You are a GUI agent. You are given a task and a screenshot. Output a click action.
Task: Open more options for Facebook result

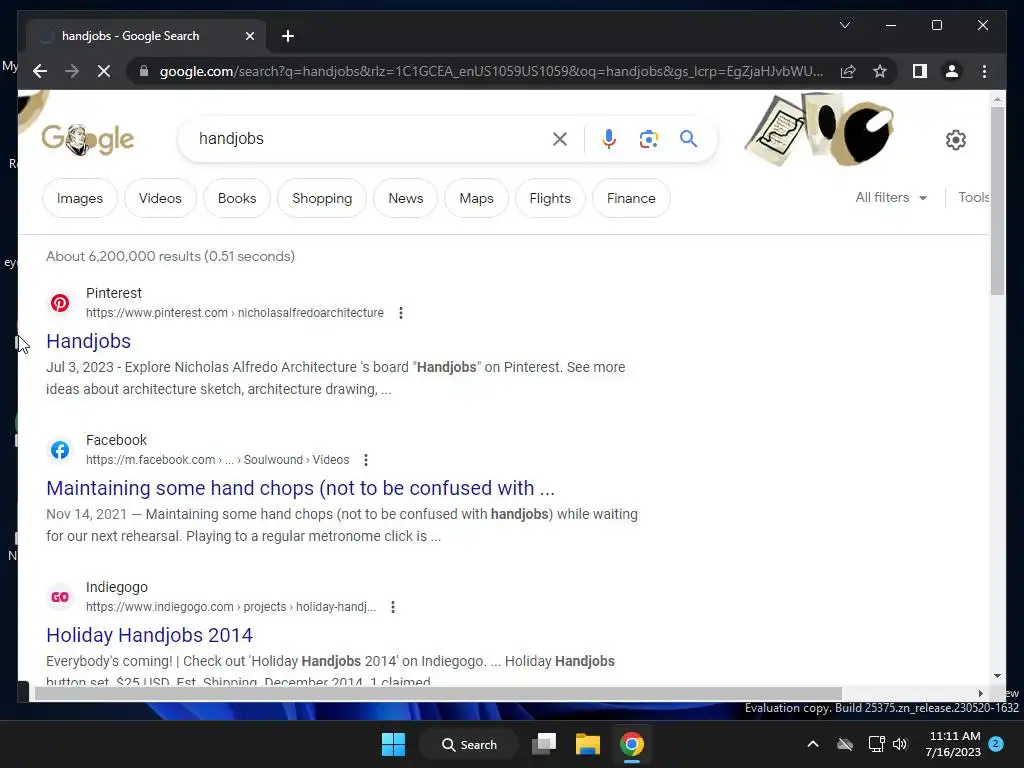pyautogui.click(x=366, y=460)
